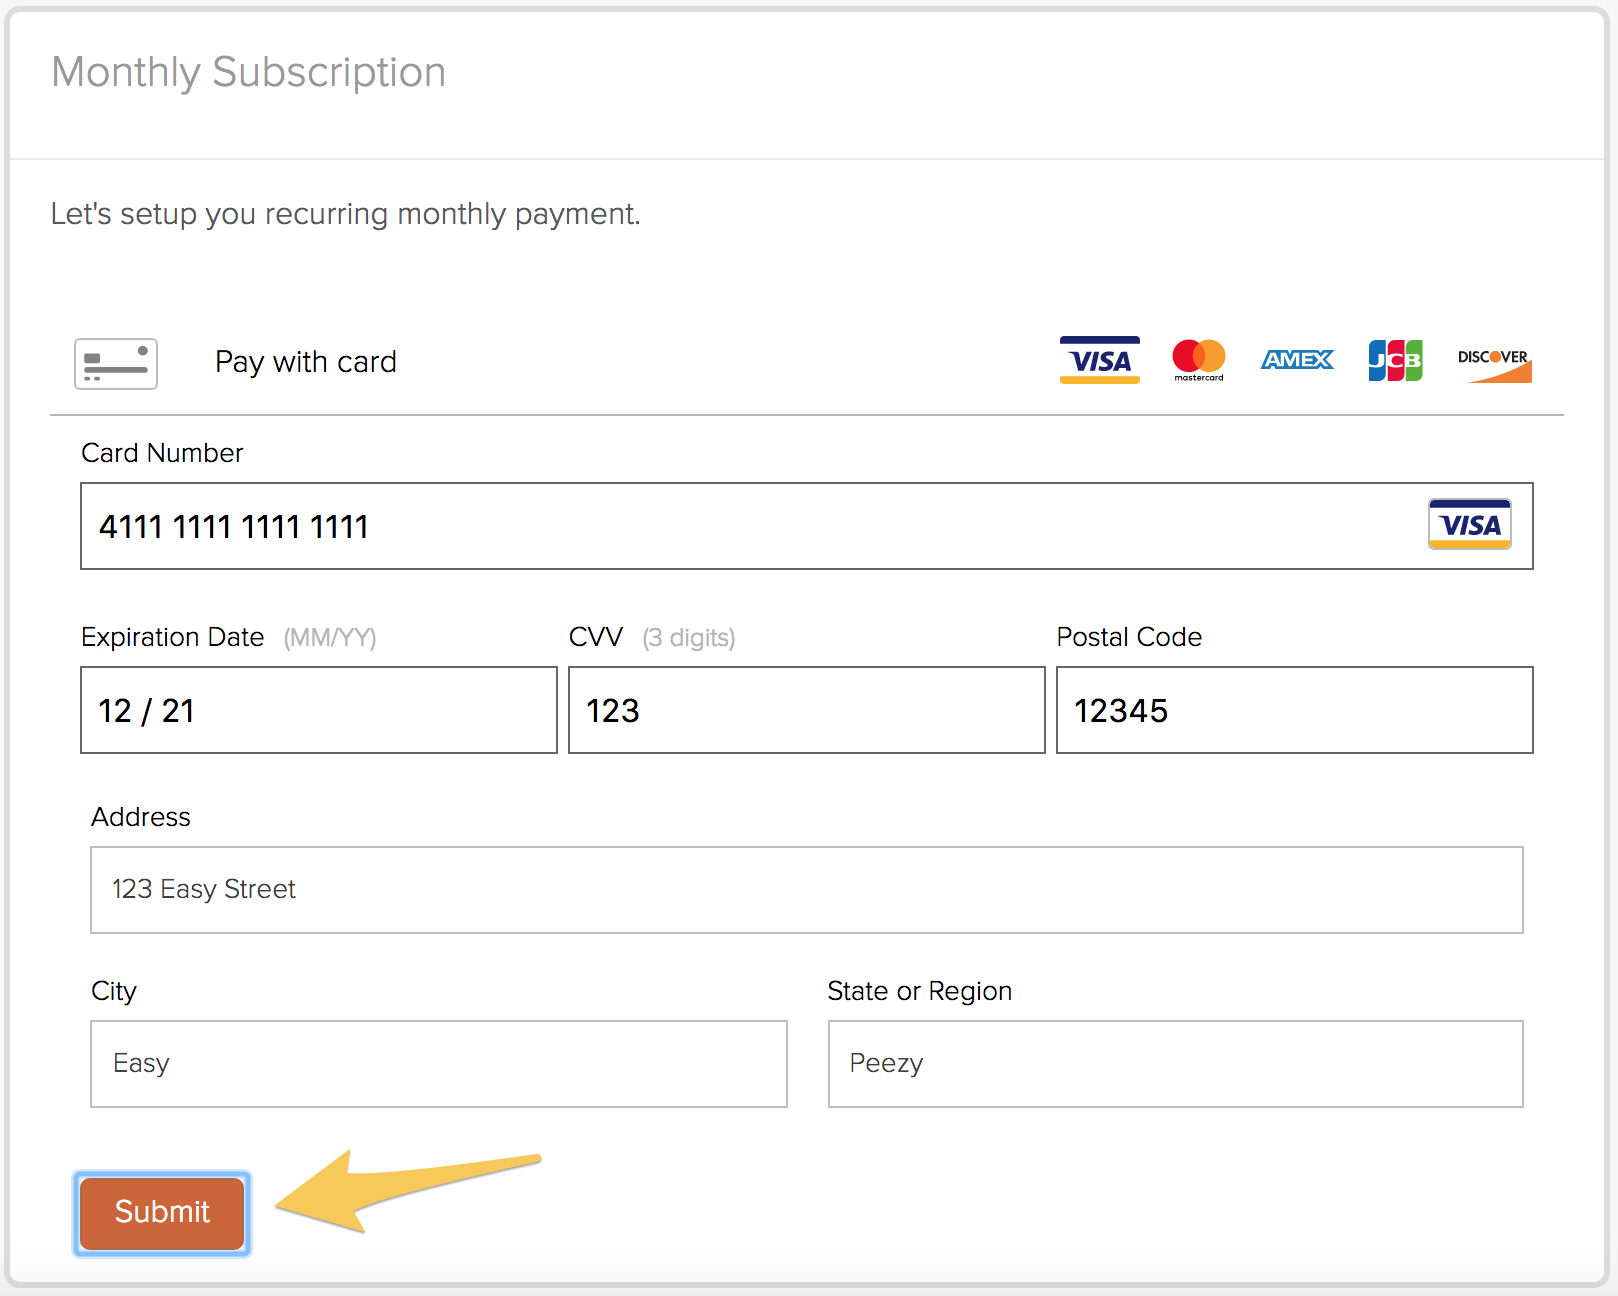Edit the Postal Code field
Viewport: 1618px width, 1296px height.
tap(1295, 710)
